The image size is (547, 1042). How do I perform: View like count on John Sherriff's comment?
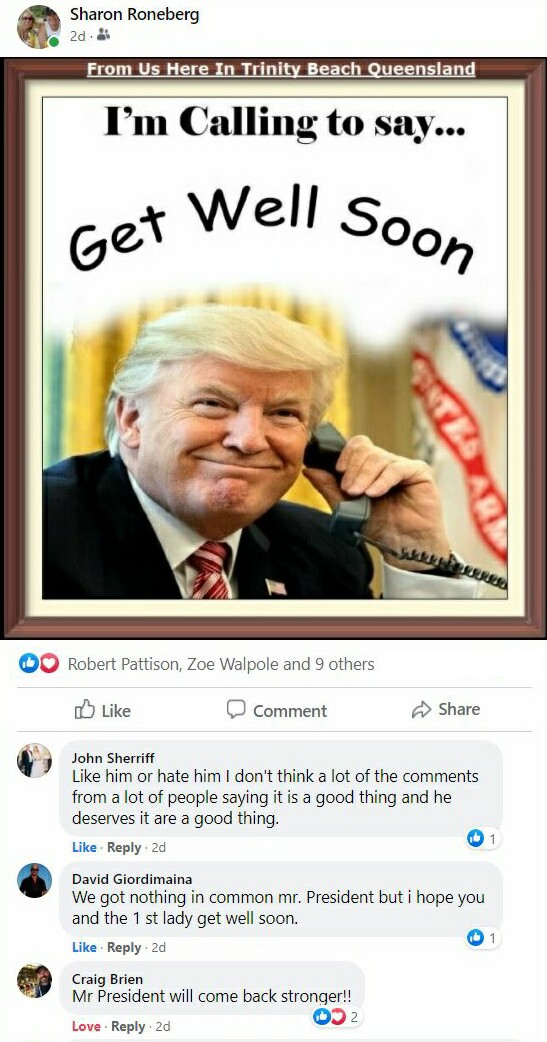[x=483, y=839]
